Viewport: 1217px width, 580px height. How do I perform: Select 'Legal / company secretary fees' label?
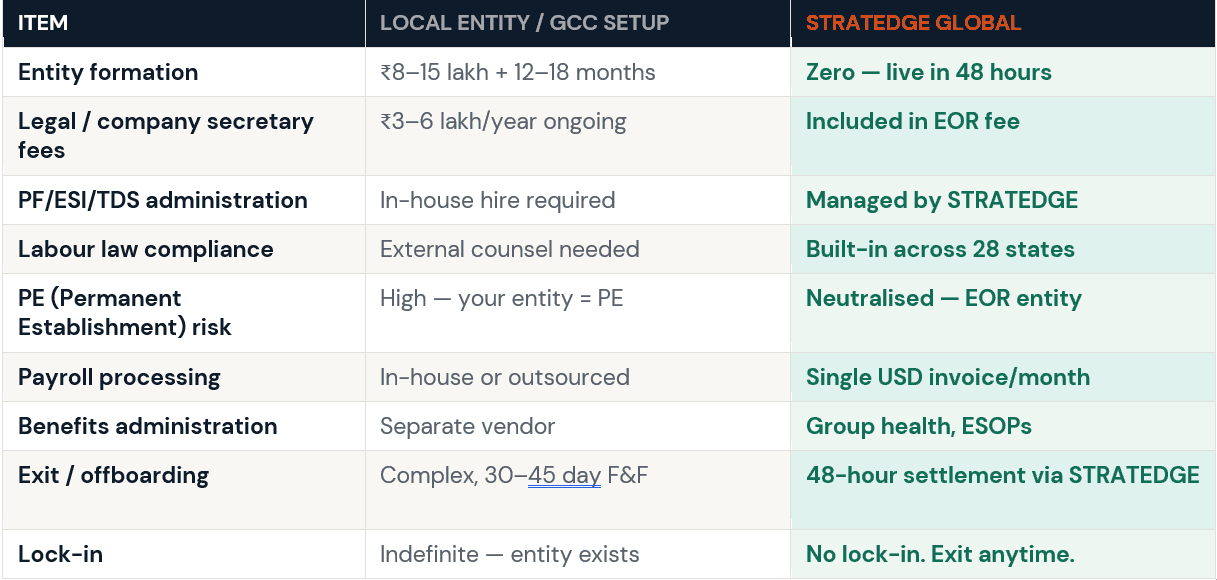click(x=166, y=136)
